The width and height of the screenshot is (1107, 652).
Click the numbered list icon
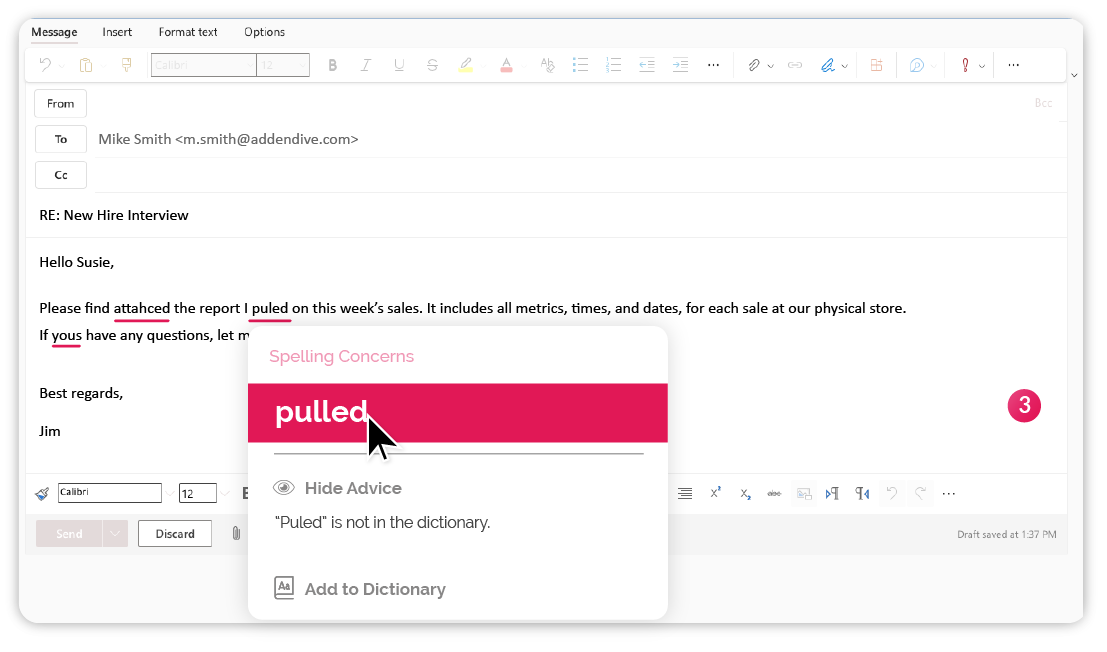pyautogui.click(x=614, y=65)
